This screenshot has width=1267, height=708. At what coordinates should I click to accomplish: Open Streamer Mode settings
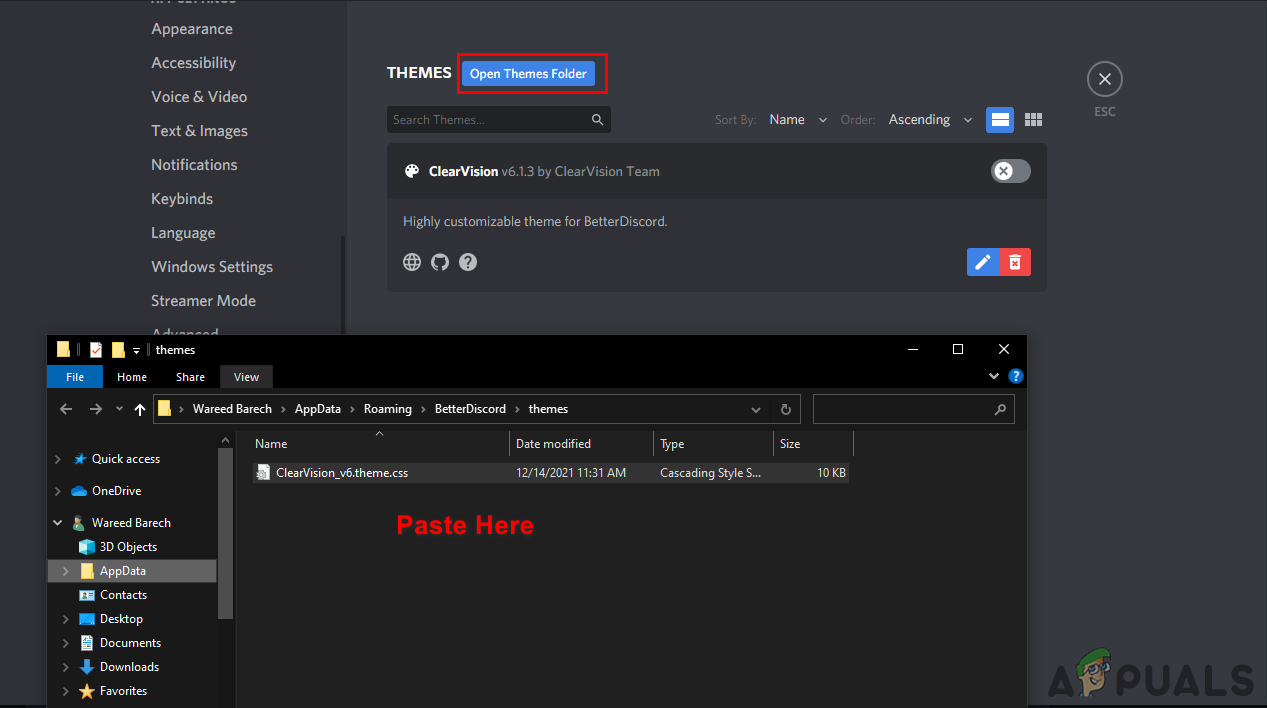(x=203, y=301)
